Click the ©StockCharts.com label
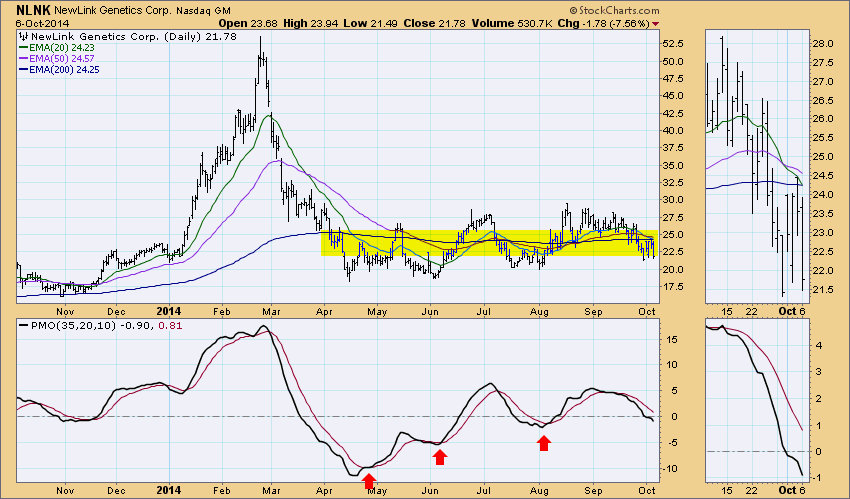Viewport: 850px width, 499px height. coord(615,10)
